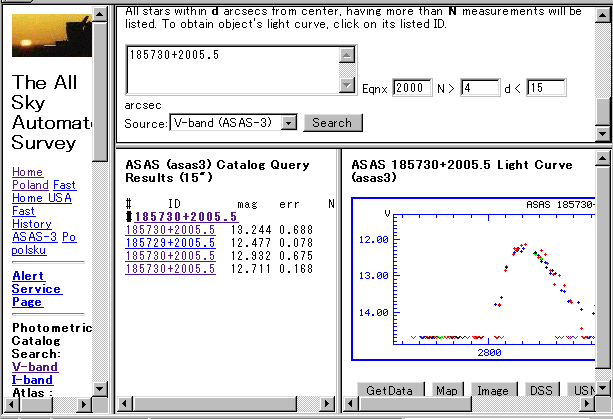Click the light curve frame's scroll-up arrow
This screenshot has width=613, height=419.
click(x=602, y=159)
